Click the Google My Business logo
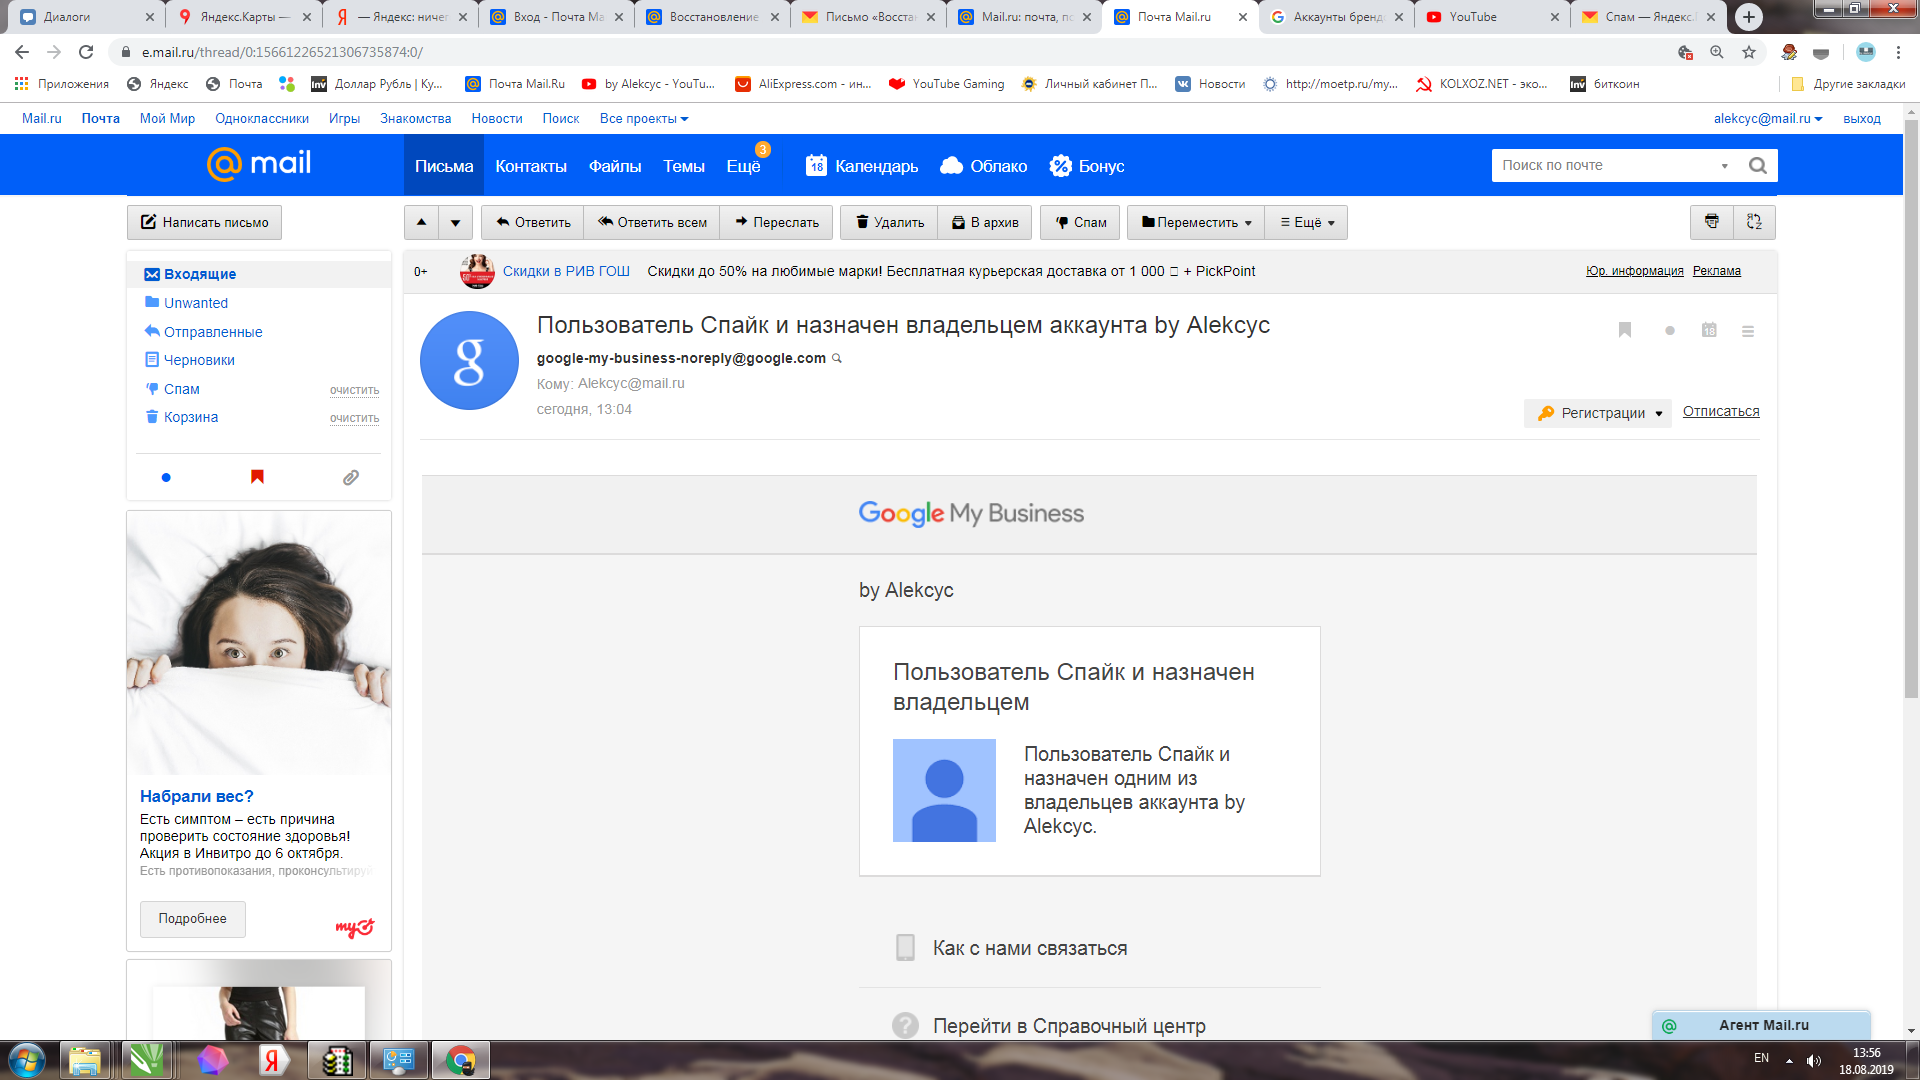 point(971,513)
